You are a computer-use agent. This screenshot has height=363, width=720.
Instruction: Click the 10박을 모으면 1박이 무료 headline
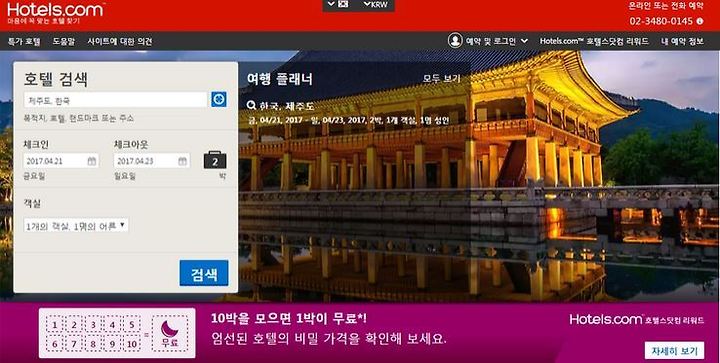pyautogui.click(x=289, y=318)
